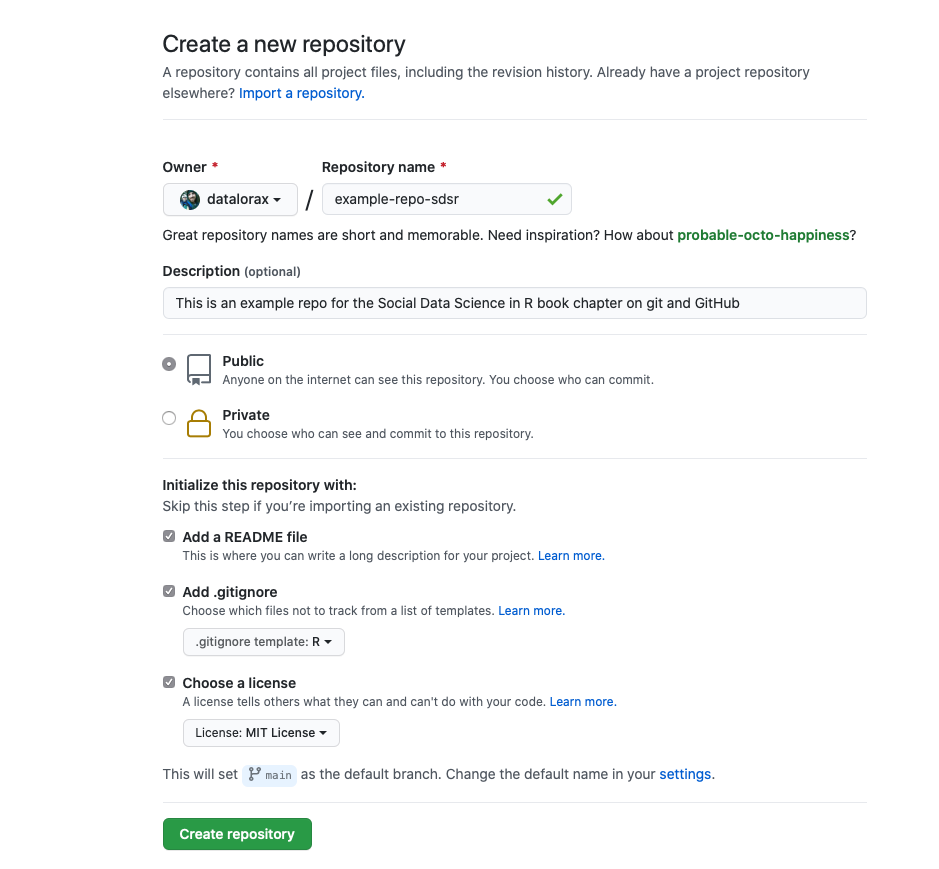939x869 pixels.
Task: Click the private repository lock icon
Action: pos(199,423)
